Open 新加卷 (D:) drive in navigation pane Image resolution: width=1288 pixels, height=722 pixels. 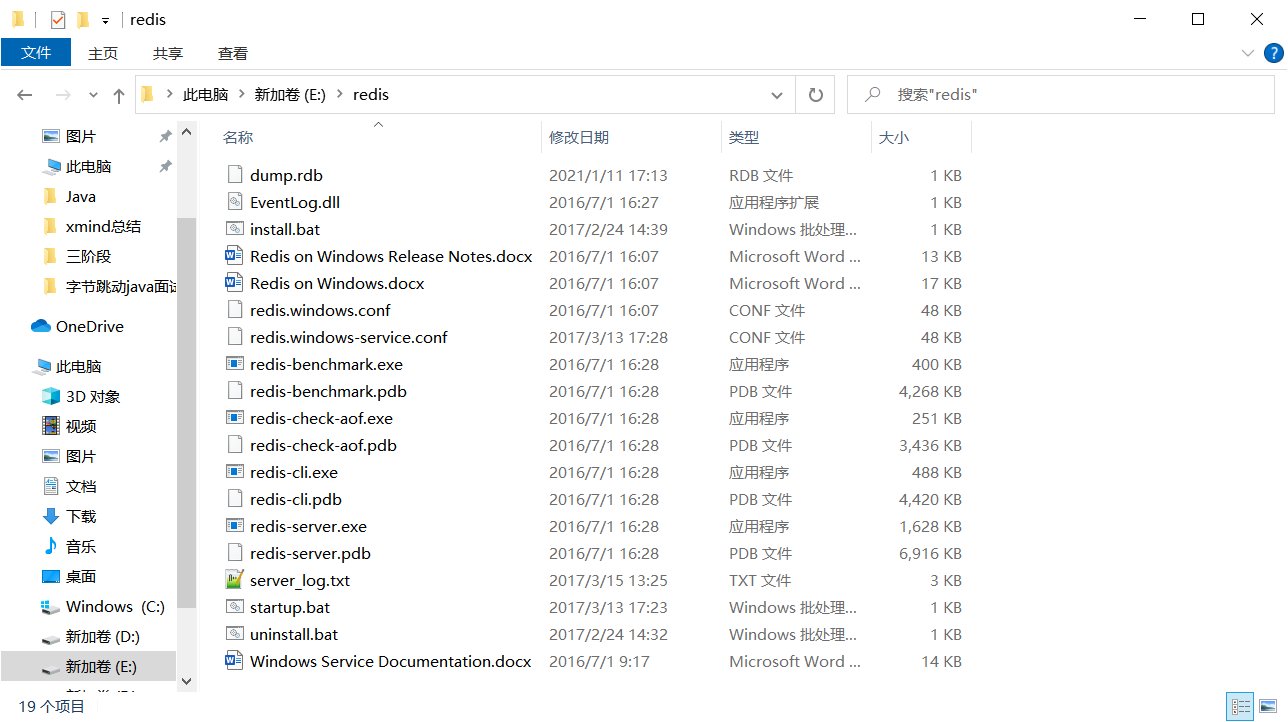102,636
